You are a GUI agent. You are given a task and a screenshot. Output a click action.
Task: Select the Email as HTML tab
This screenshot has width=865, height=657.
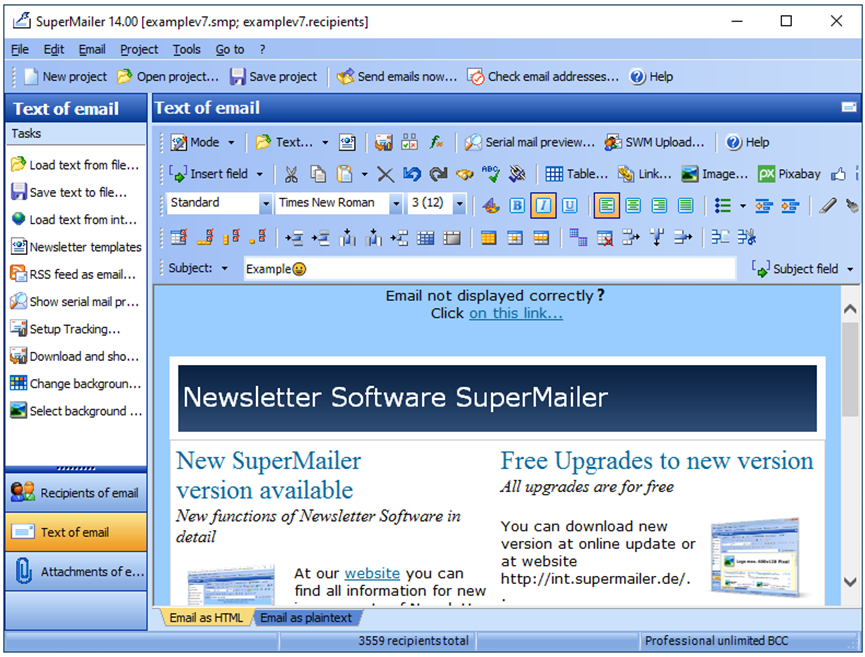point(206,618)
